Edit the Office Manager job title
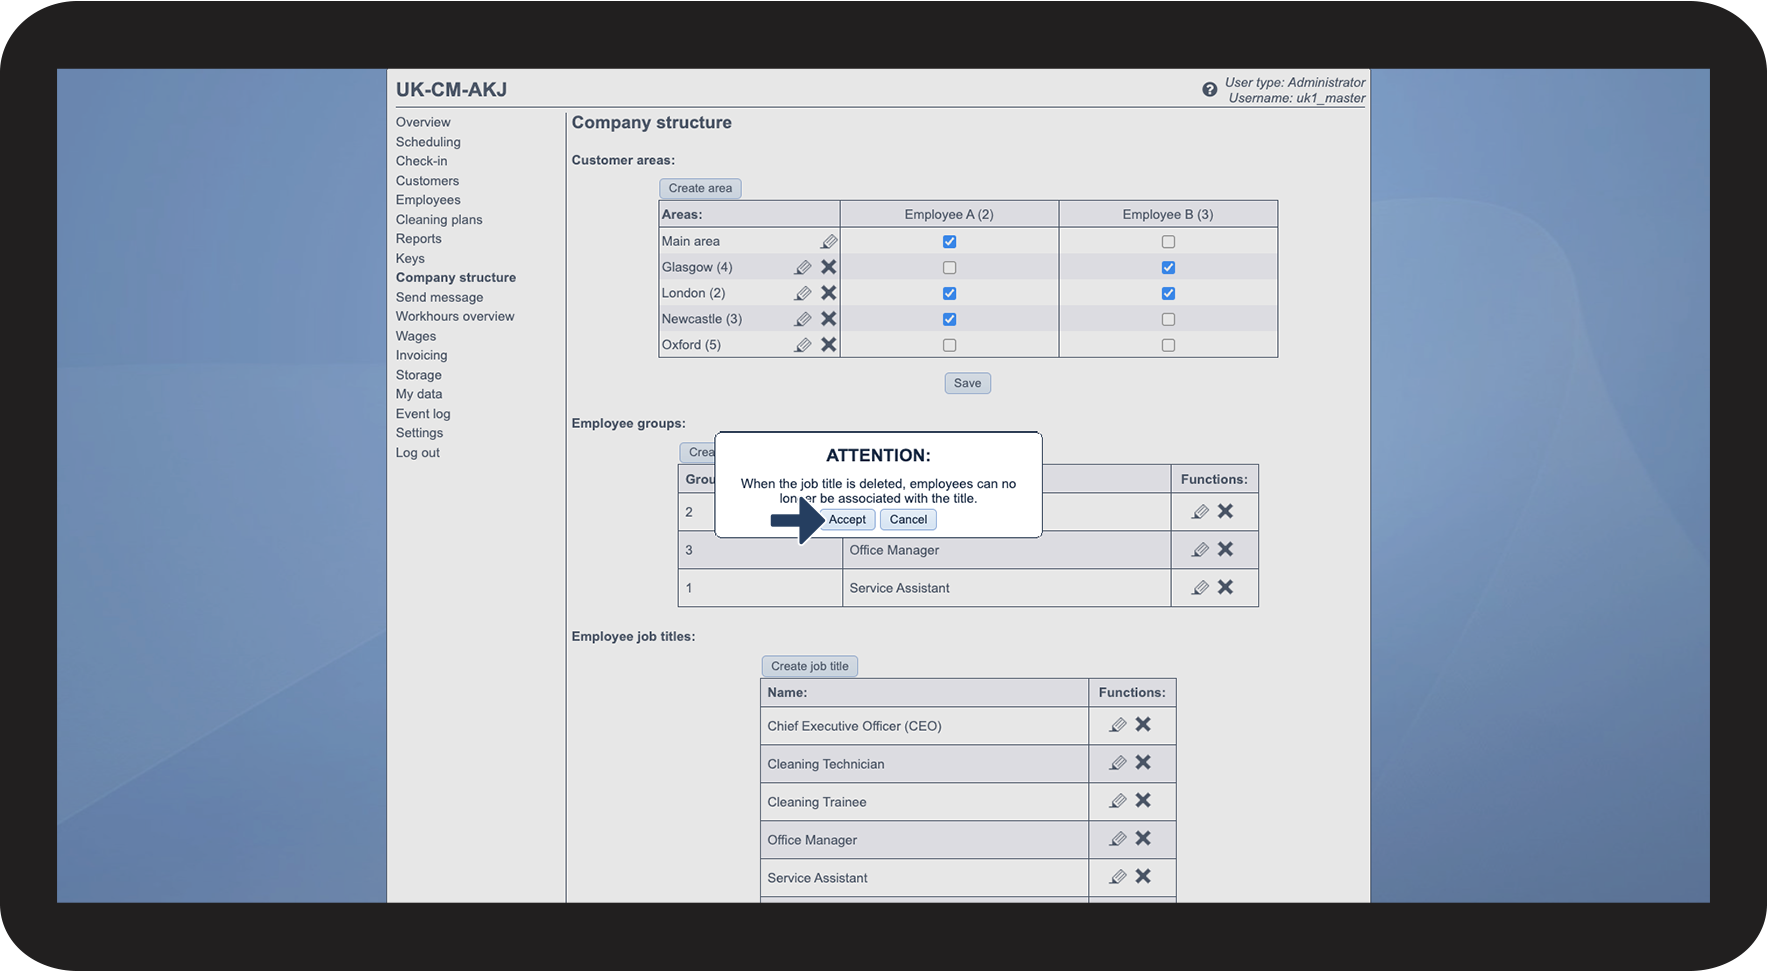Screen dimensions: 1767x971 1118,839
